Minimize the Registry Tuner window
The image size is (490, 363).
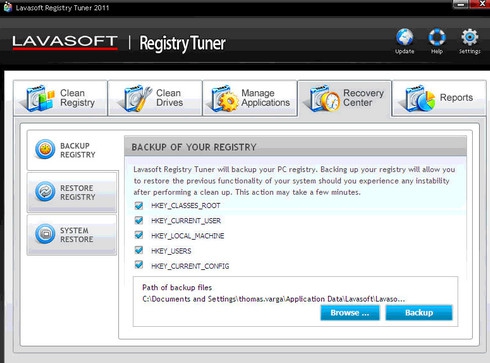[x=461, y=4]
